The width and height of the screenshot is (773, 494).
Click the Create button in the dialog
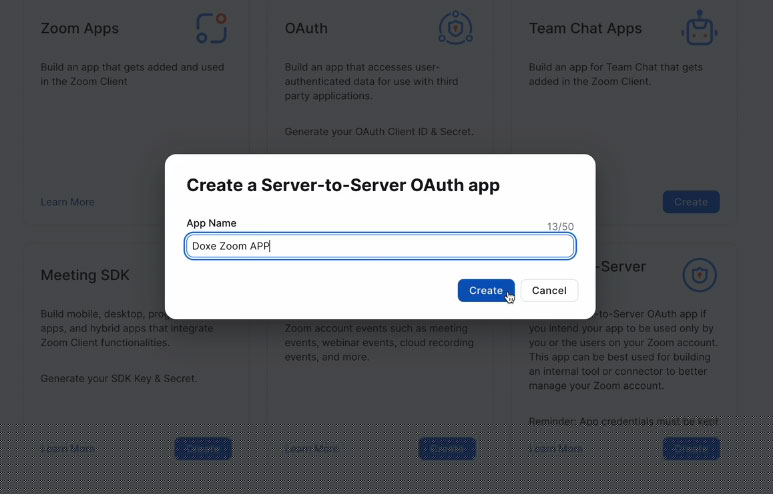pyautogui.click(x=486, y=290)
